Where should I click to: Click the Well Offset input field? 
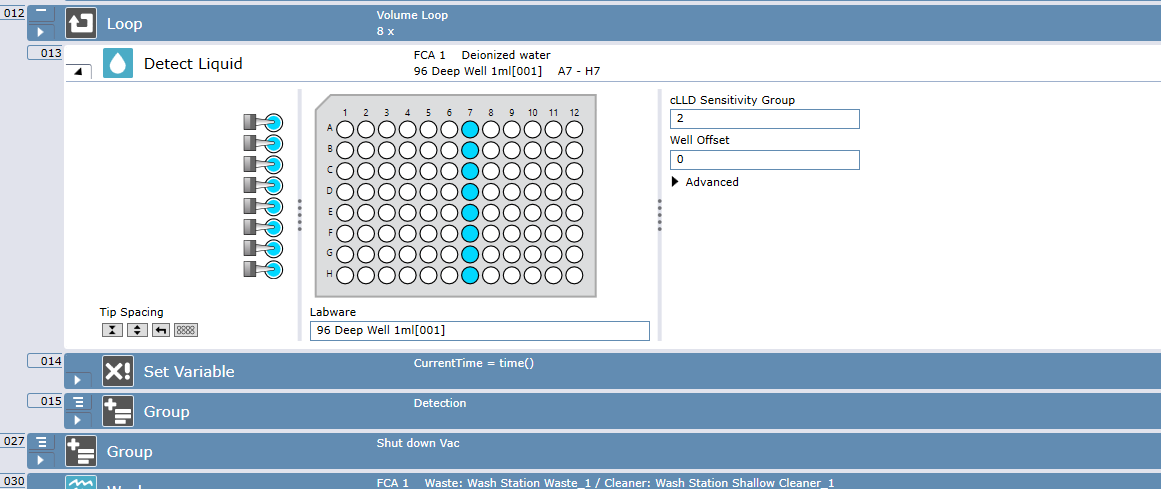tap(764, 160)
